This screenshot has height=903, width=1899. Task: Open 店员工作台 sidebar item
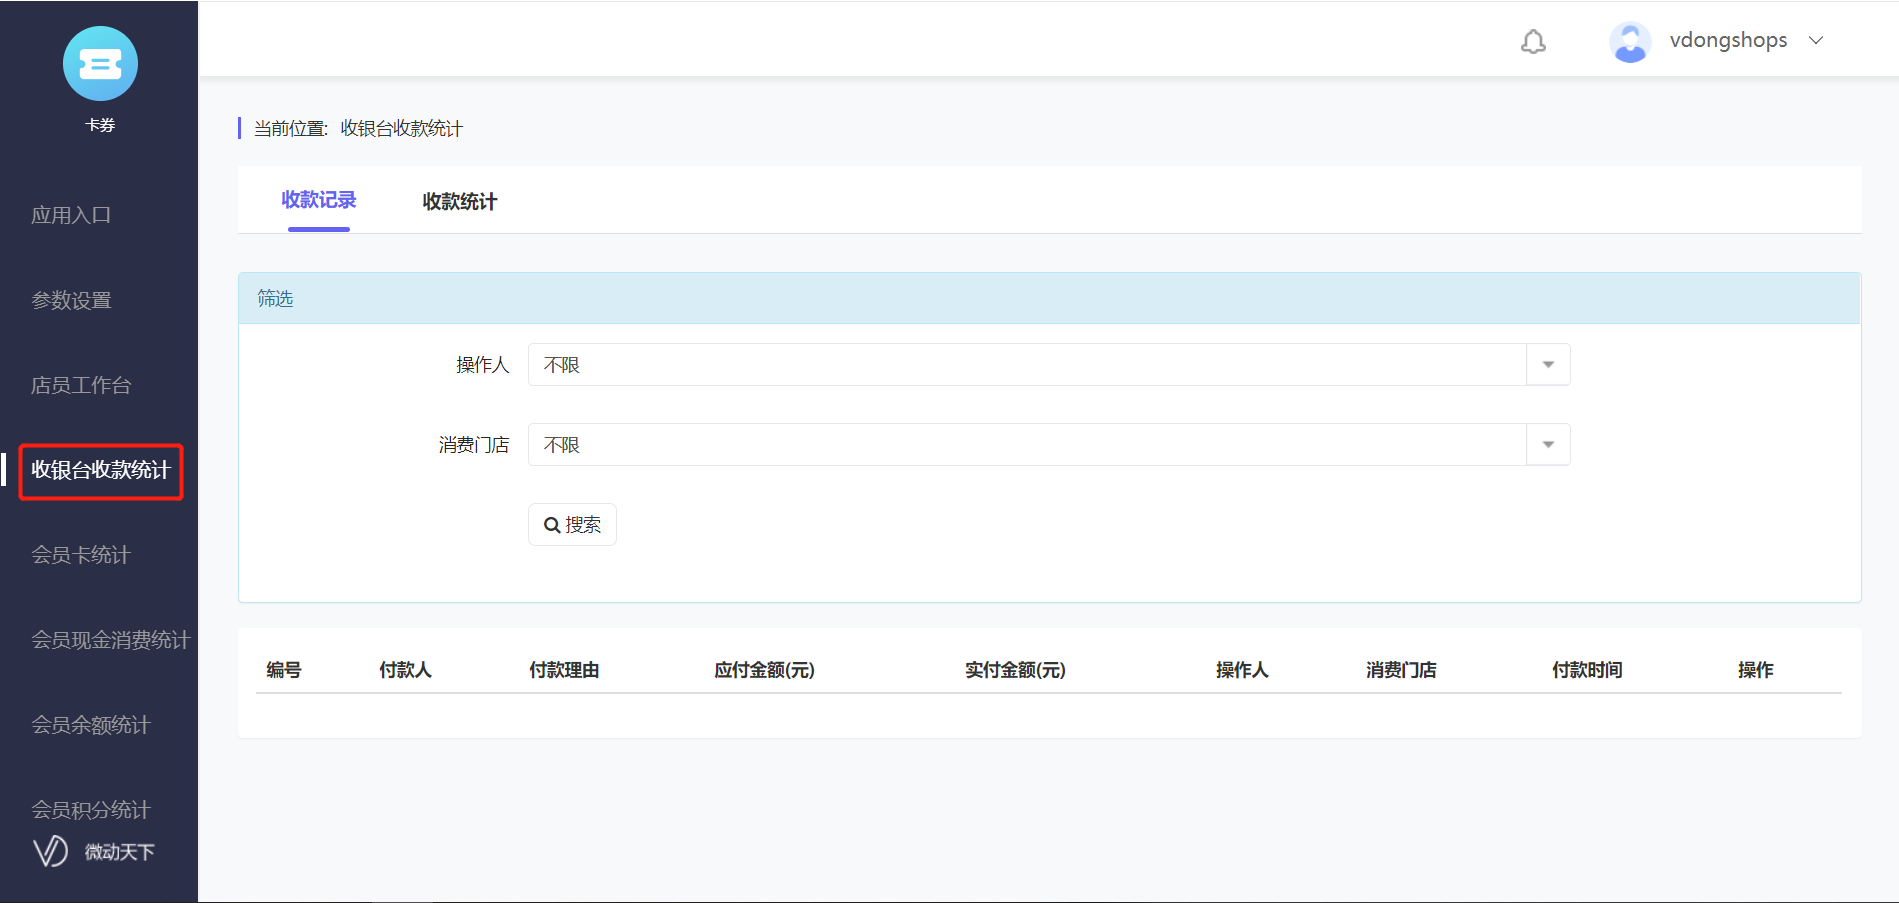click(81, 385)
